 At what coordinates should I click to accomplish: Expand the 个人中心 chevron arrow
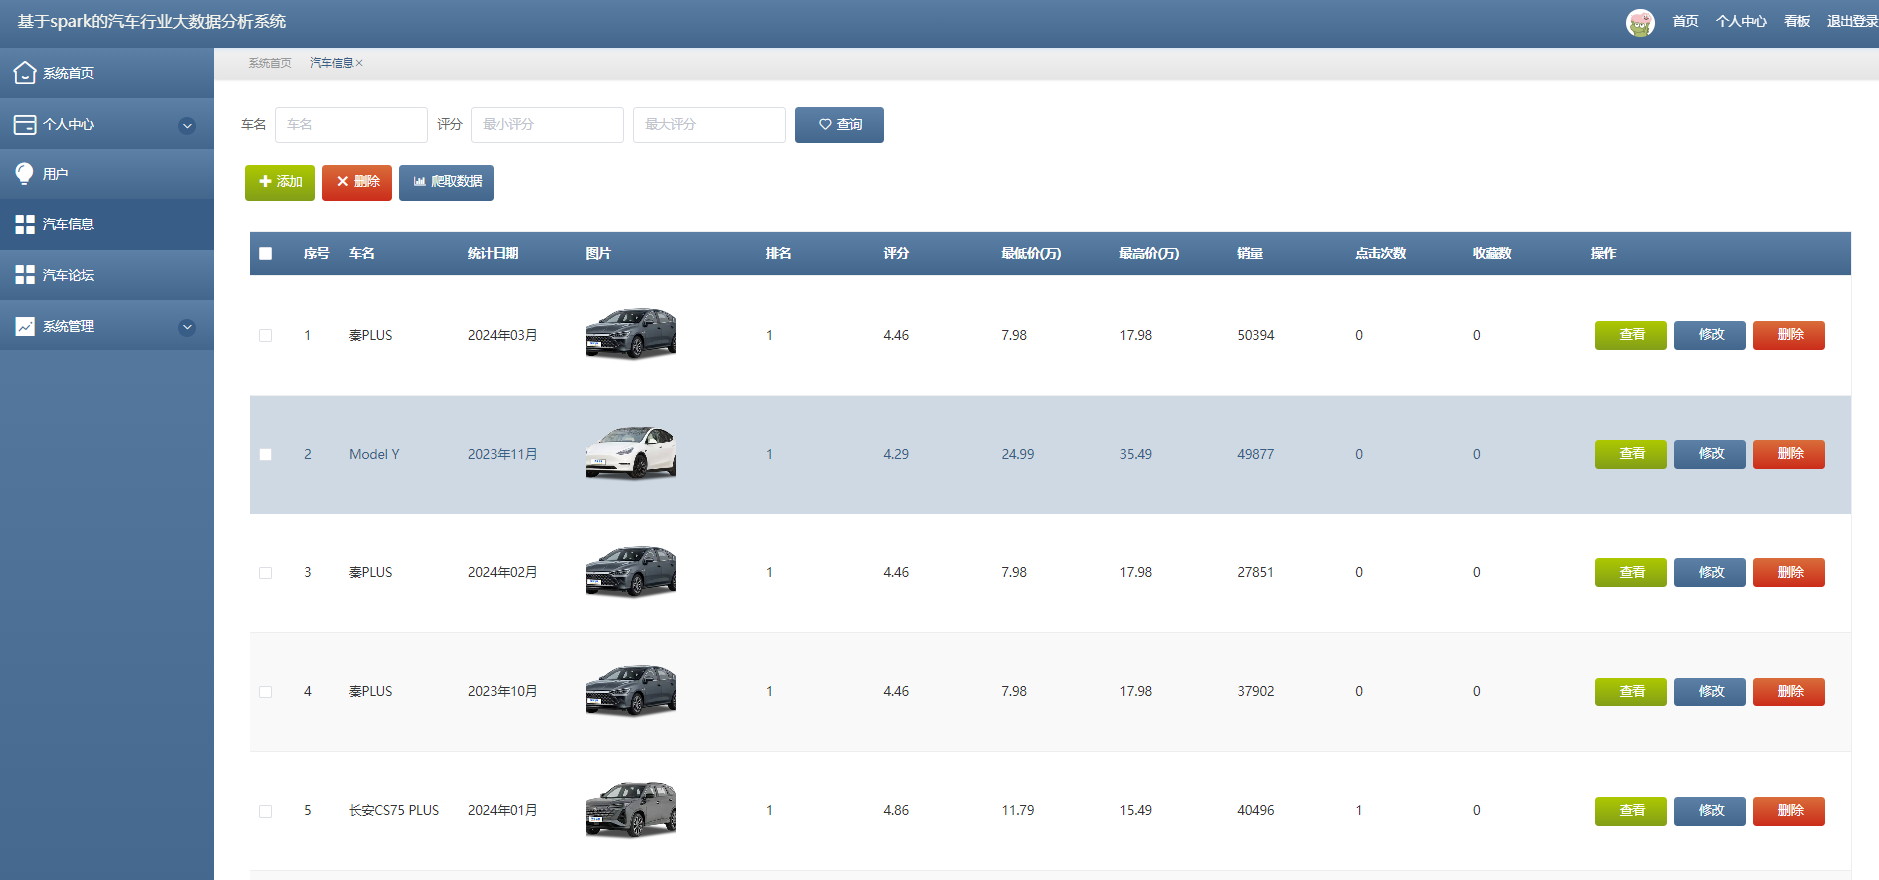pos(187,125)
